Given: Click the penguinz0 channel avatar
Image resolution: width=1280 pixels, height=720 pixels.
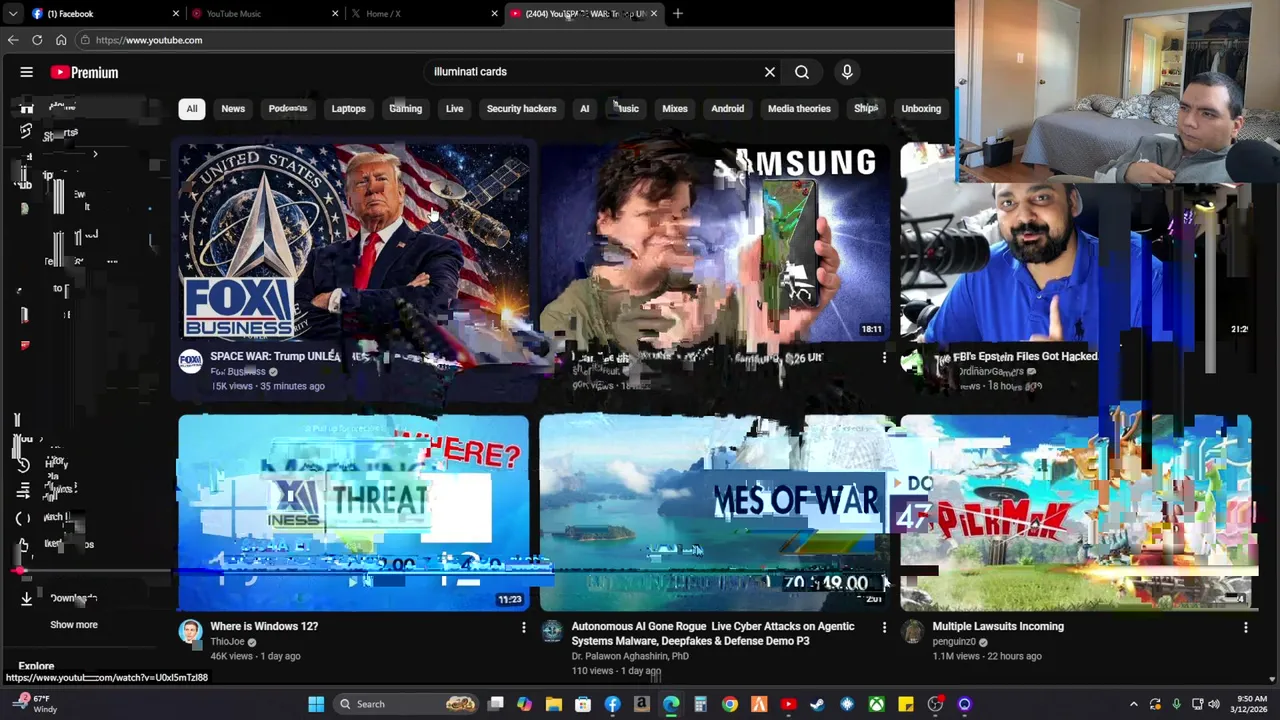Looking at the screenshot, I should pos(912,631).
